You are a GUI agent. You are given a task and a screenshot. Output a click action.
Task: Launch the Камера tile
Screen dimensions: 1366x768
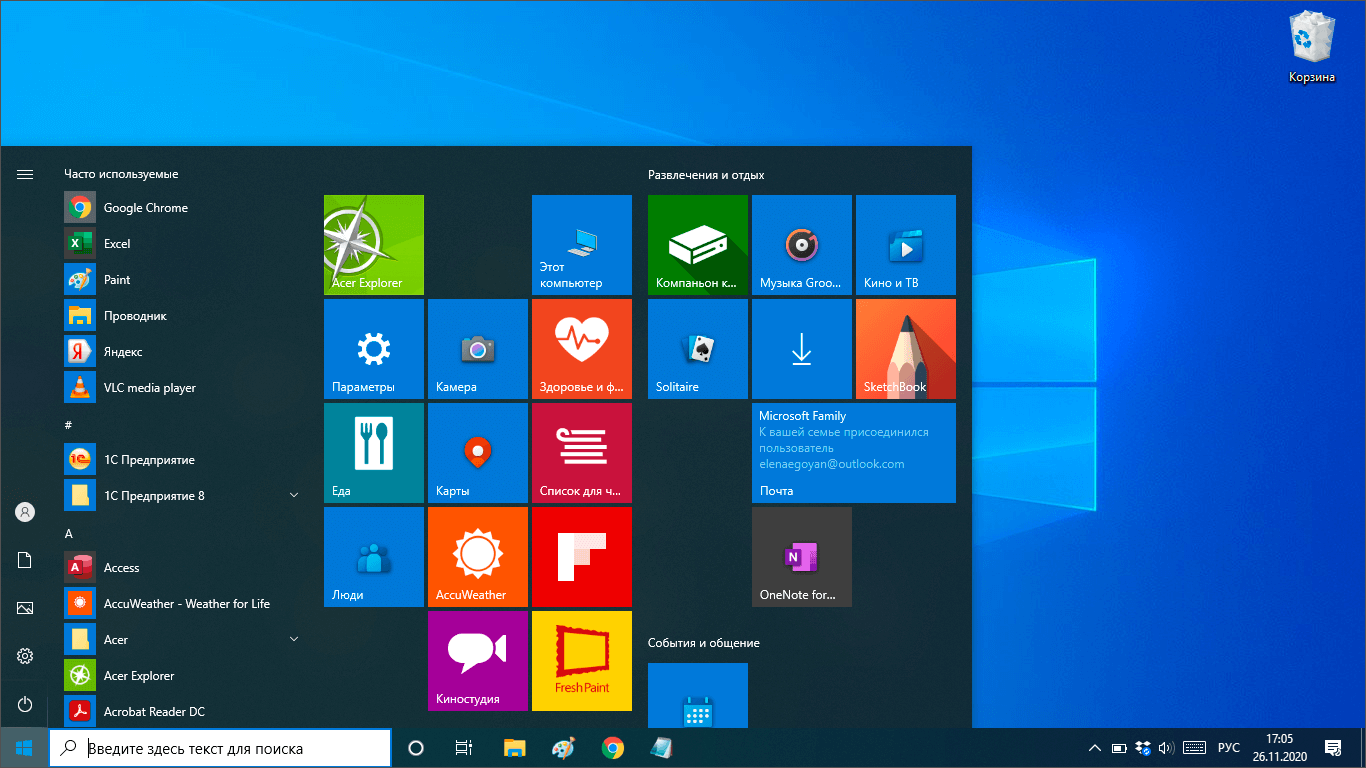[477, 348]
